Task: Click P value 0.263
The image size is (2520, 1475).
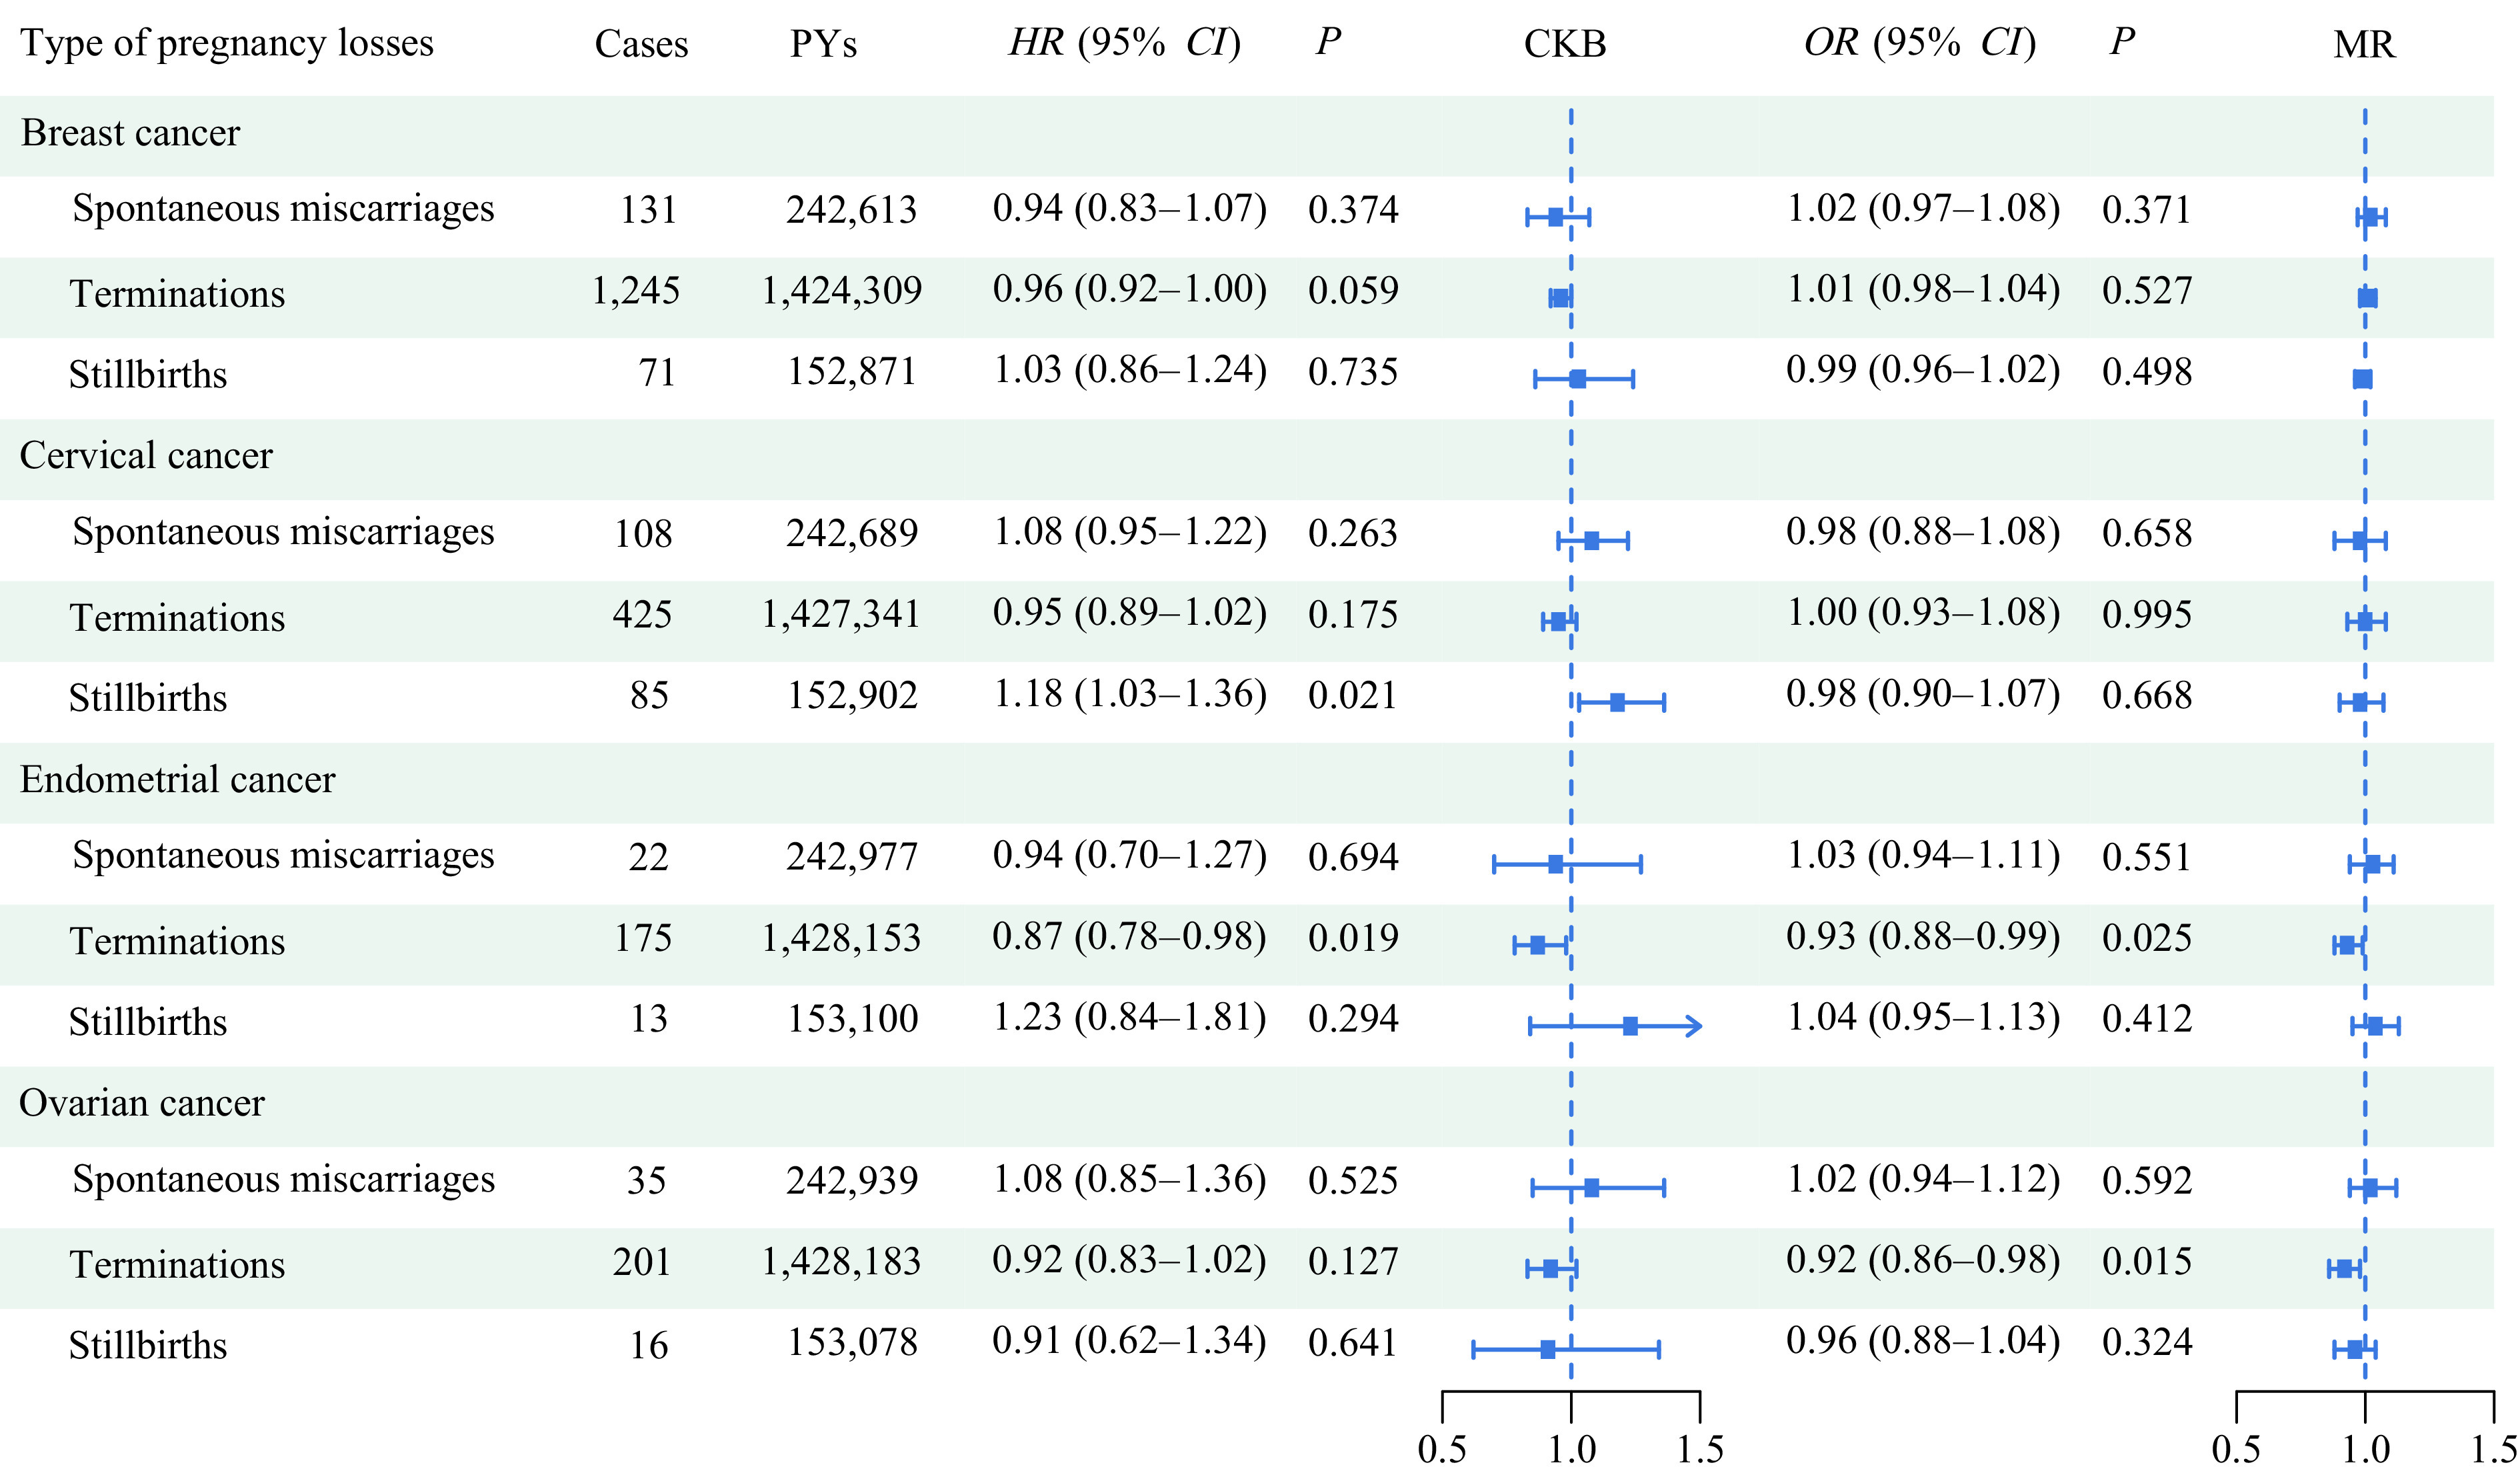Action: tap(1353, 534)
